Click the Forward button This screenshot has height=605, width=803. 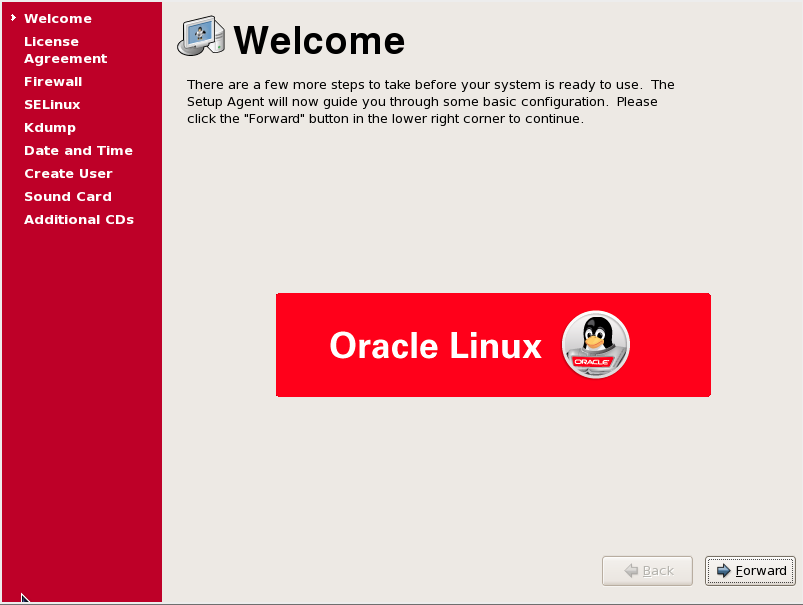coord(750,571)
